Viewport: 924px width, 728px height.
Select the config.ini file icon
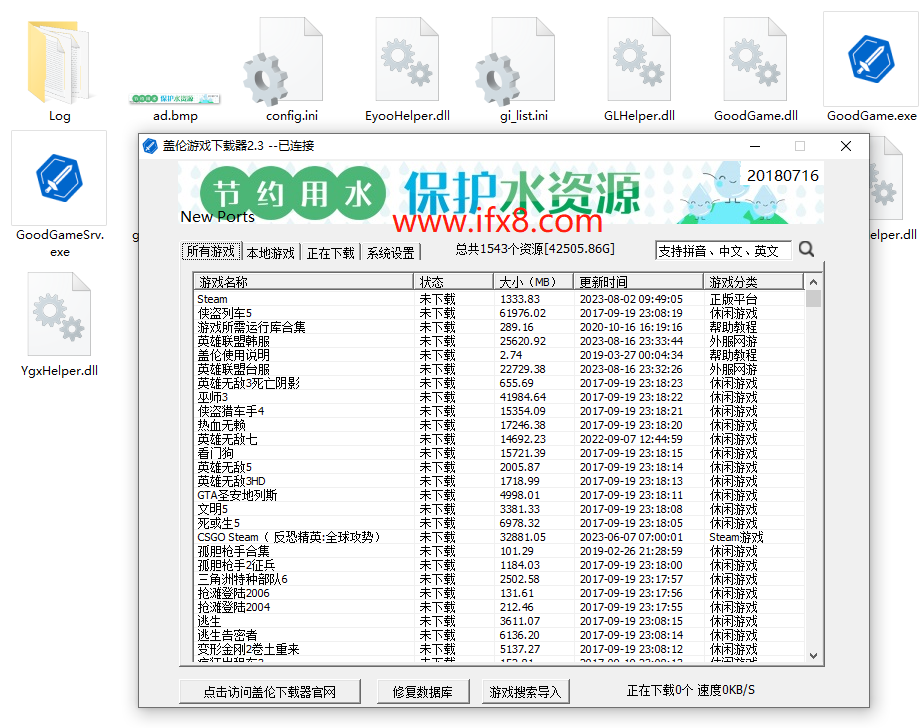click(284, 62)
